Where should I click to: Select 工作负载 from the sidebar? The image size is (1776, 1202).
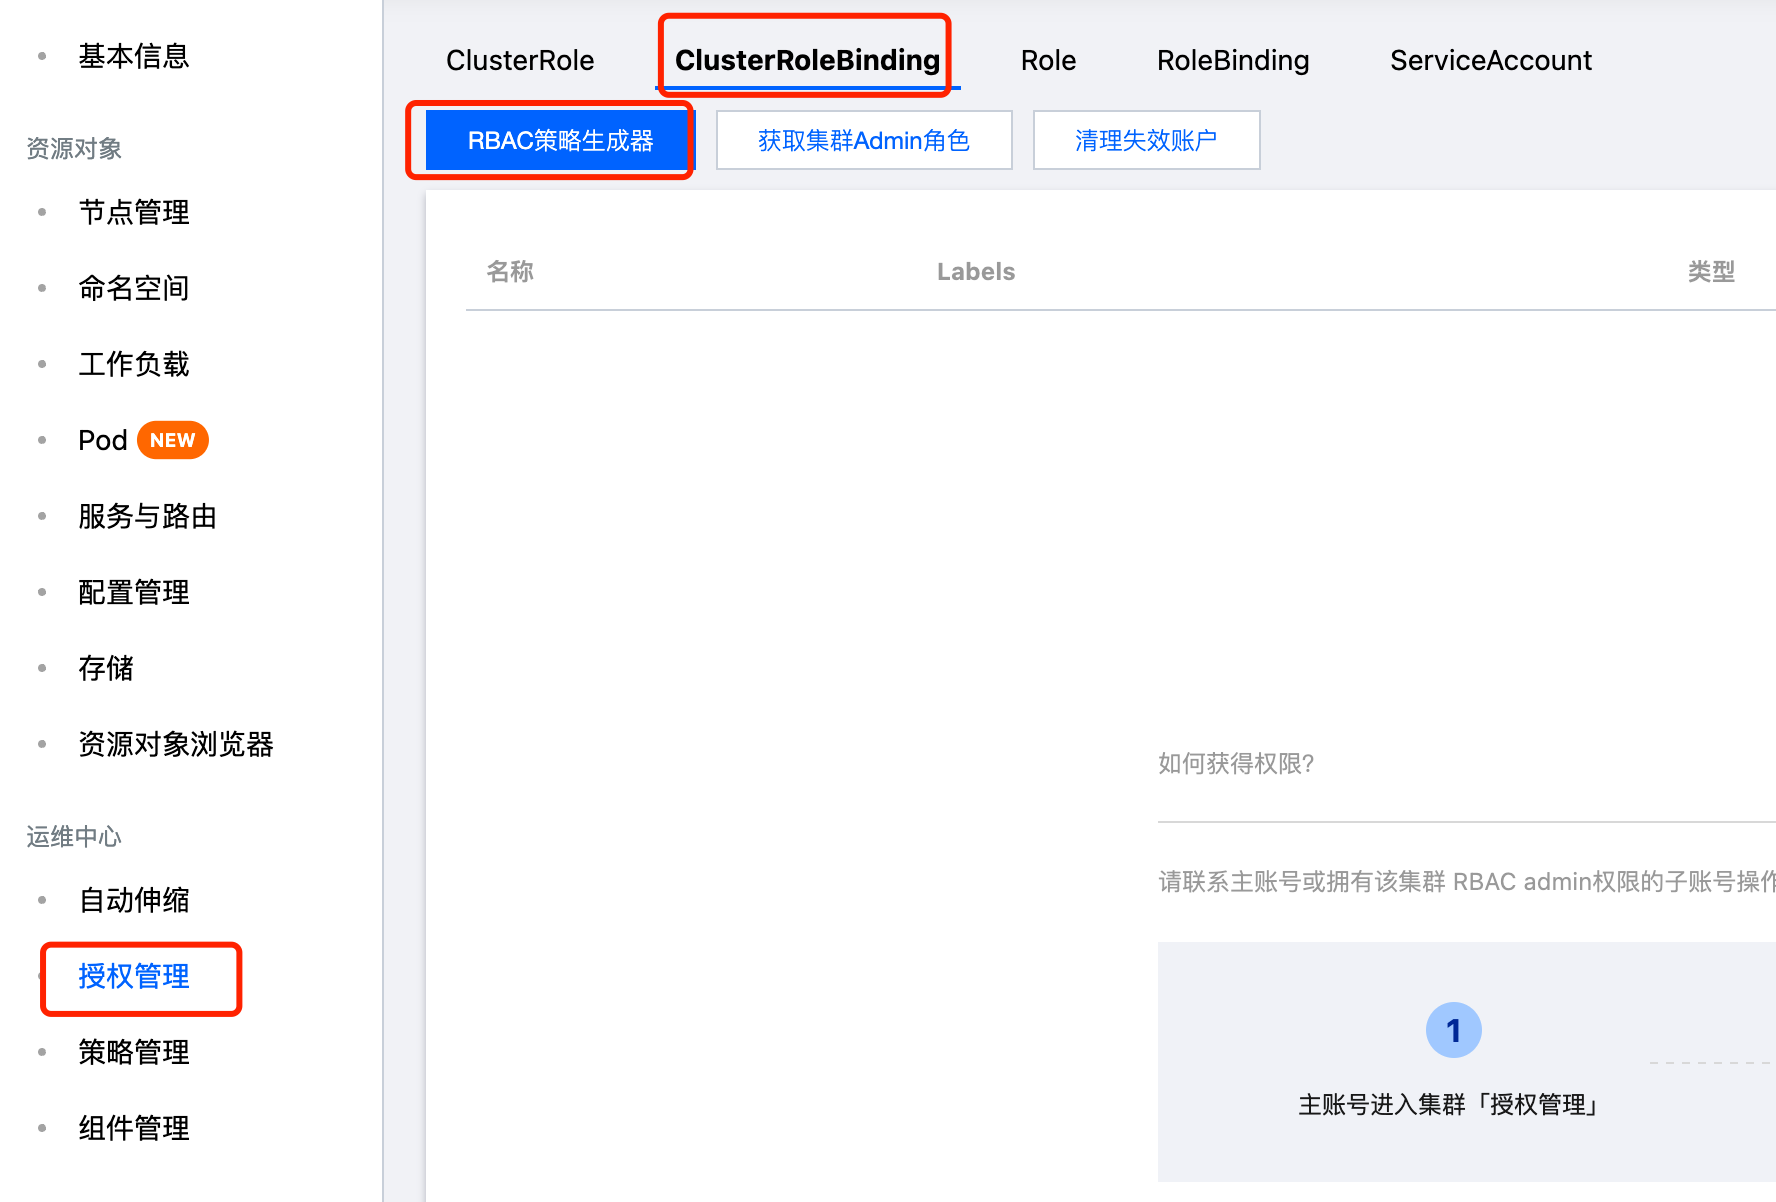(x=134, y=365)
